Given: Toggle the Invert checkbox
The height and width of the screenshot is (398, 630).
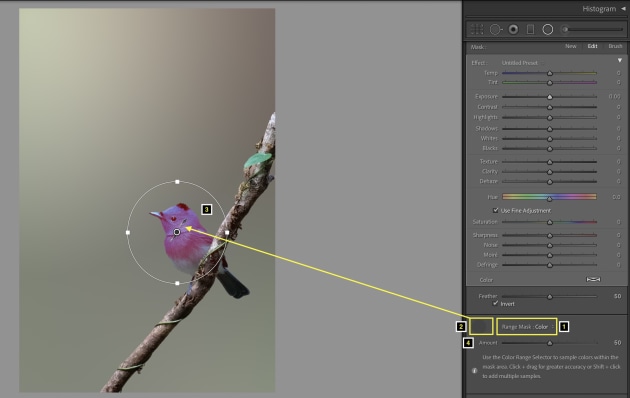Looking at the screenshot, I should pos(495,304).
